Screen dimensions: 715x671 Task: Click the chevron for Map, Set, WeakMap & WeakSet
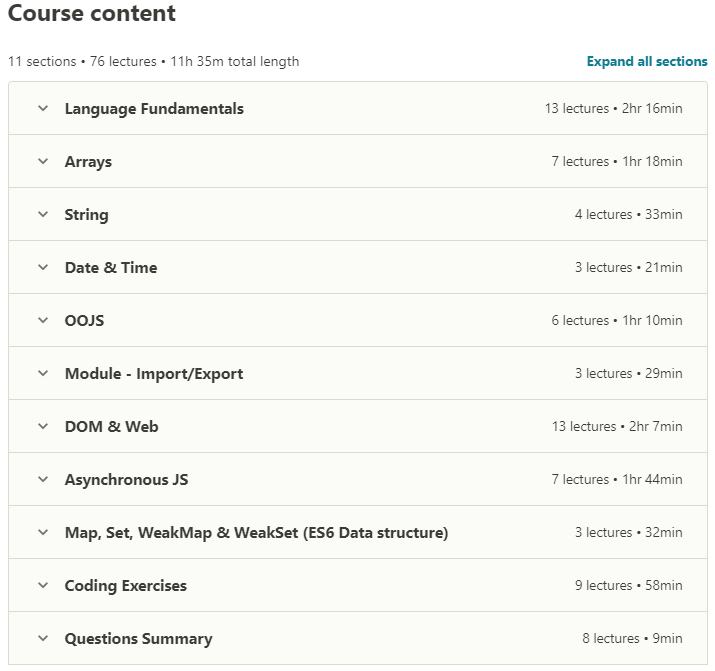[x=43, y=532]
